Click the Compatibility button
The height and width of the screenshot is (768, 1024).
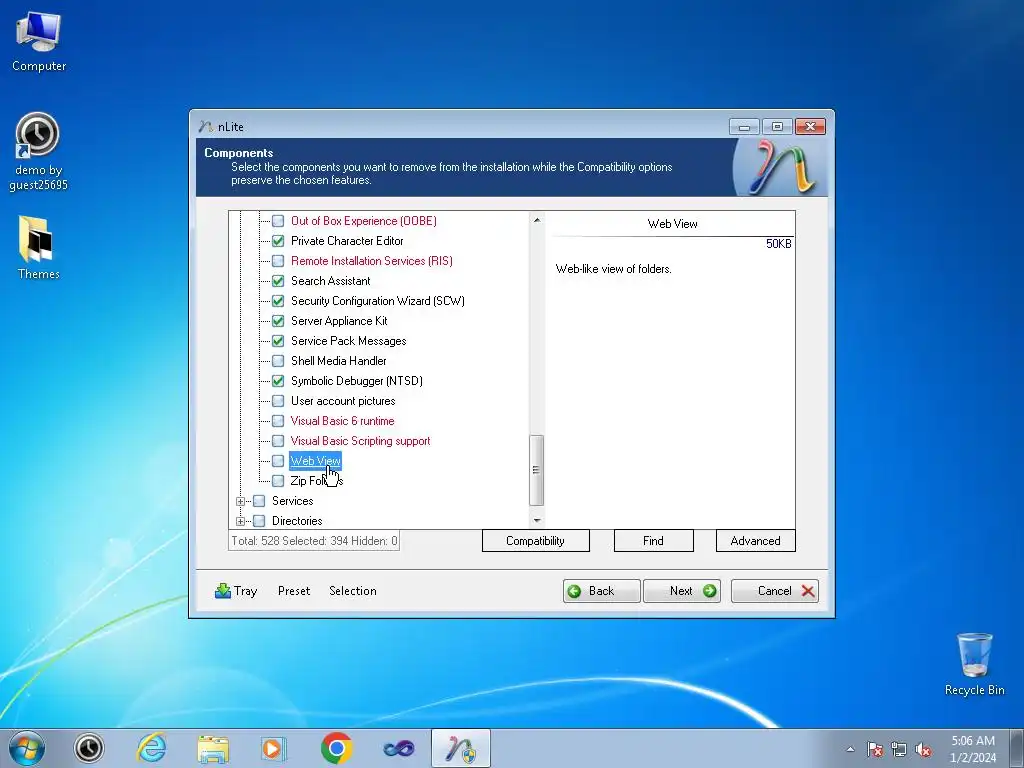pos(536,541)
